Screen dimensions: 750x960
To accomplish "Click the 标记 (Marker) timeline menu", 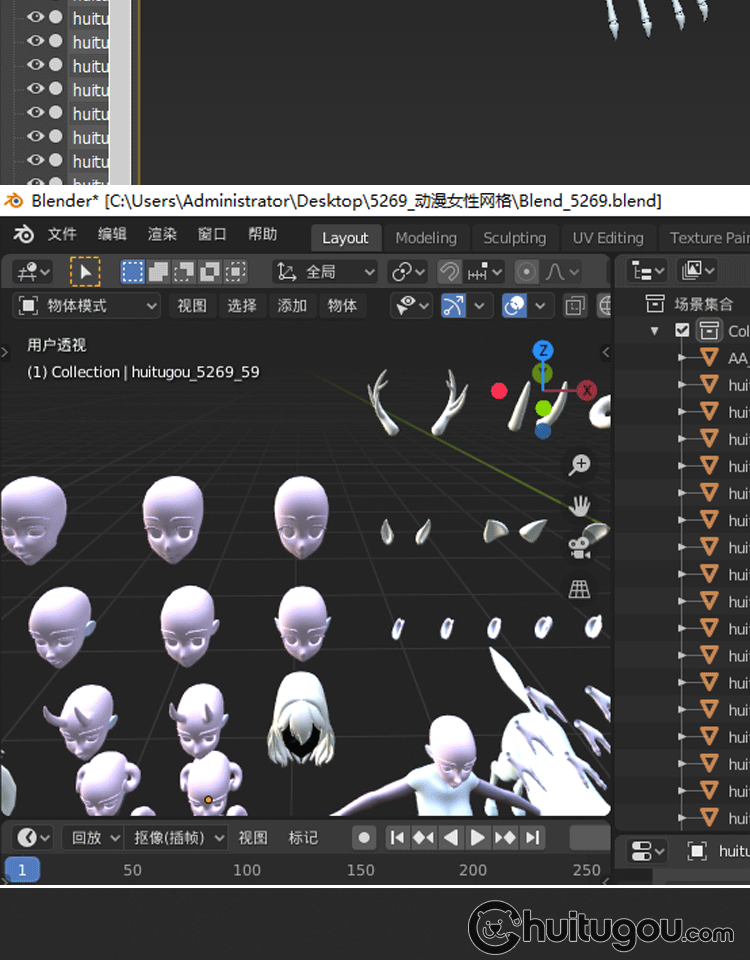I will click(304, 838).
